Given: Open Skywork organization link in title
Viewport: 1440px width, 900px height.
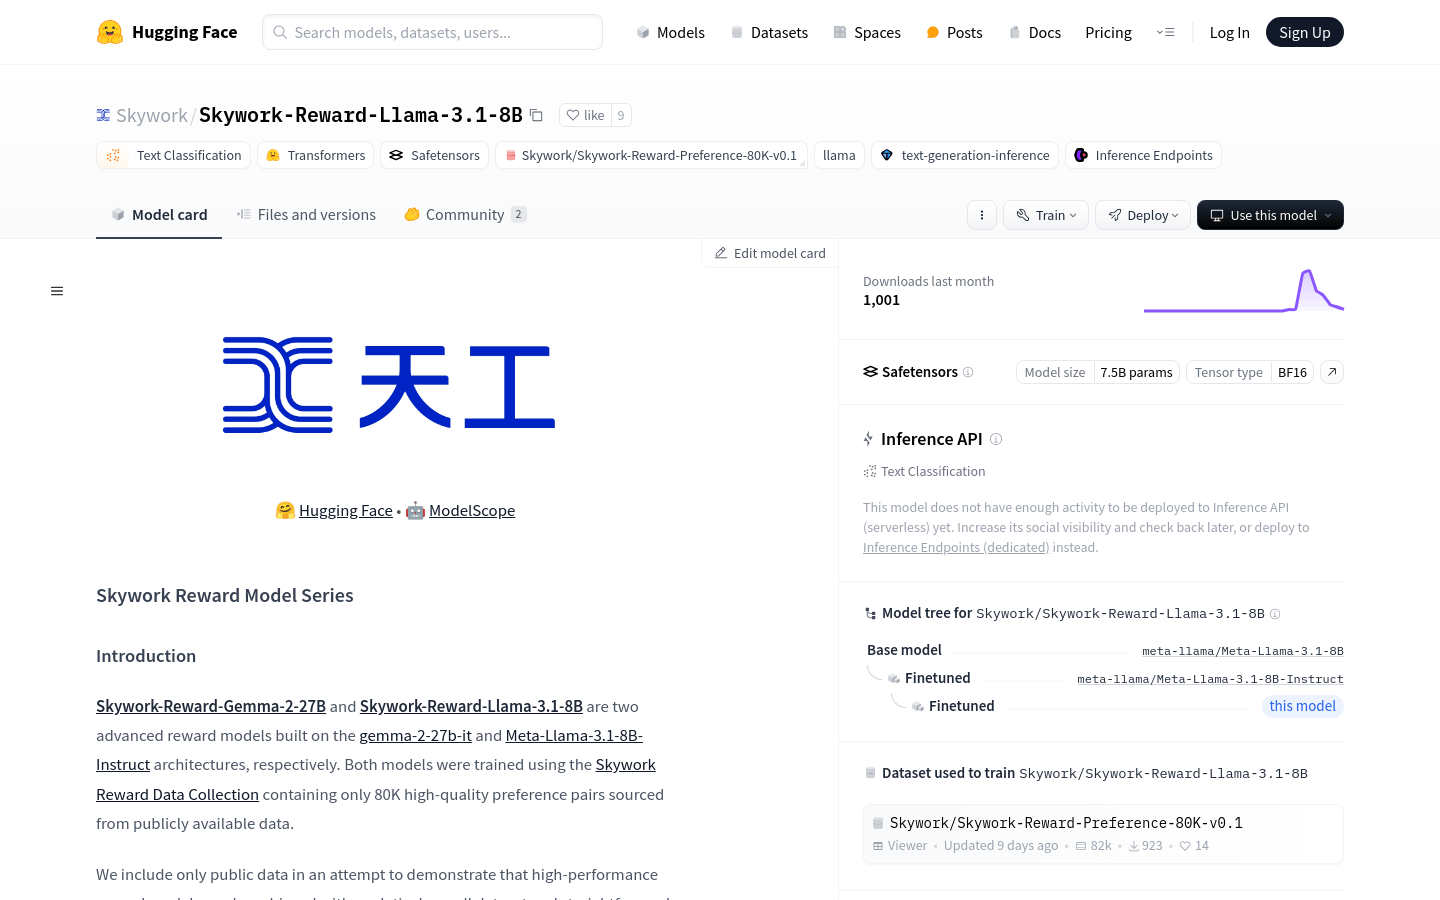Looking at the screenshot, I should tap(151, 115).
